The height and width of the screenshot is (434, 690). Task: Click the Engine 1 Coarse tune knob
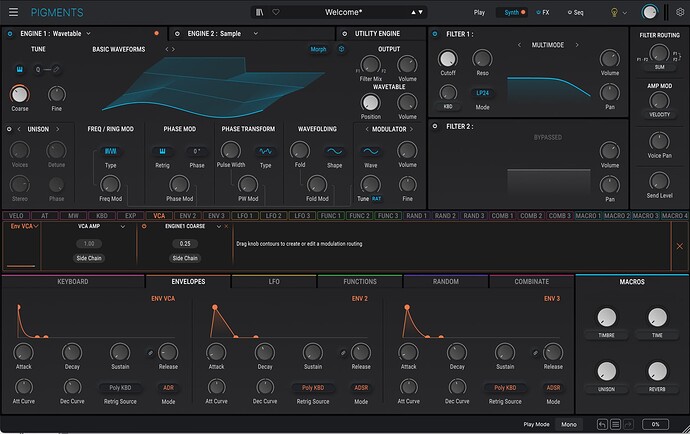point(19,94)
